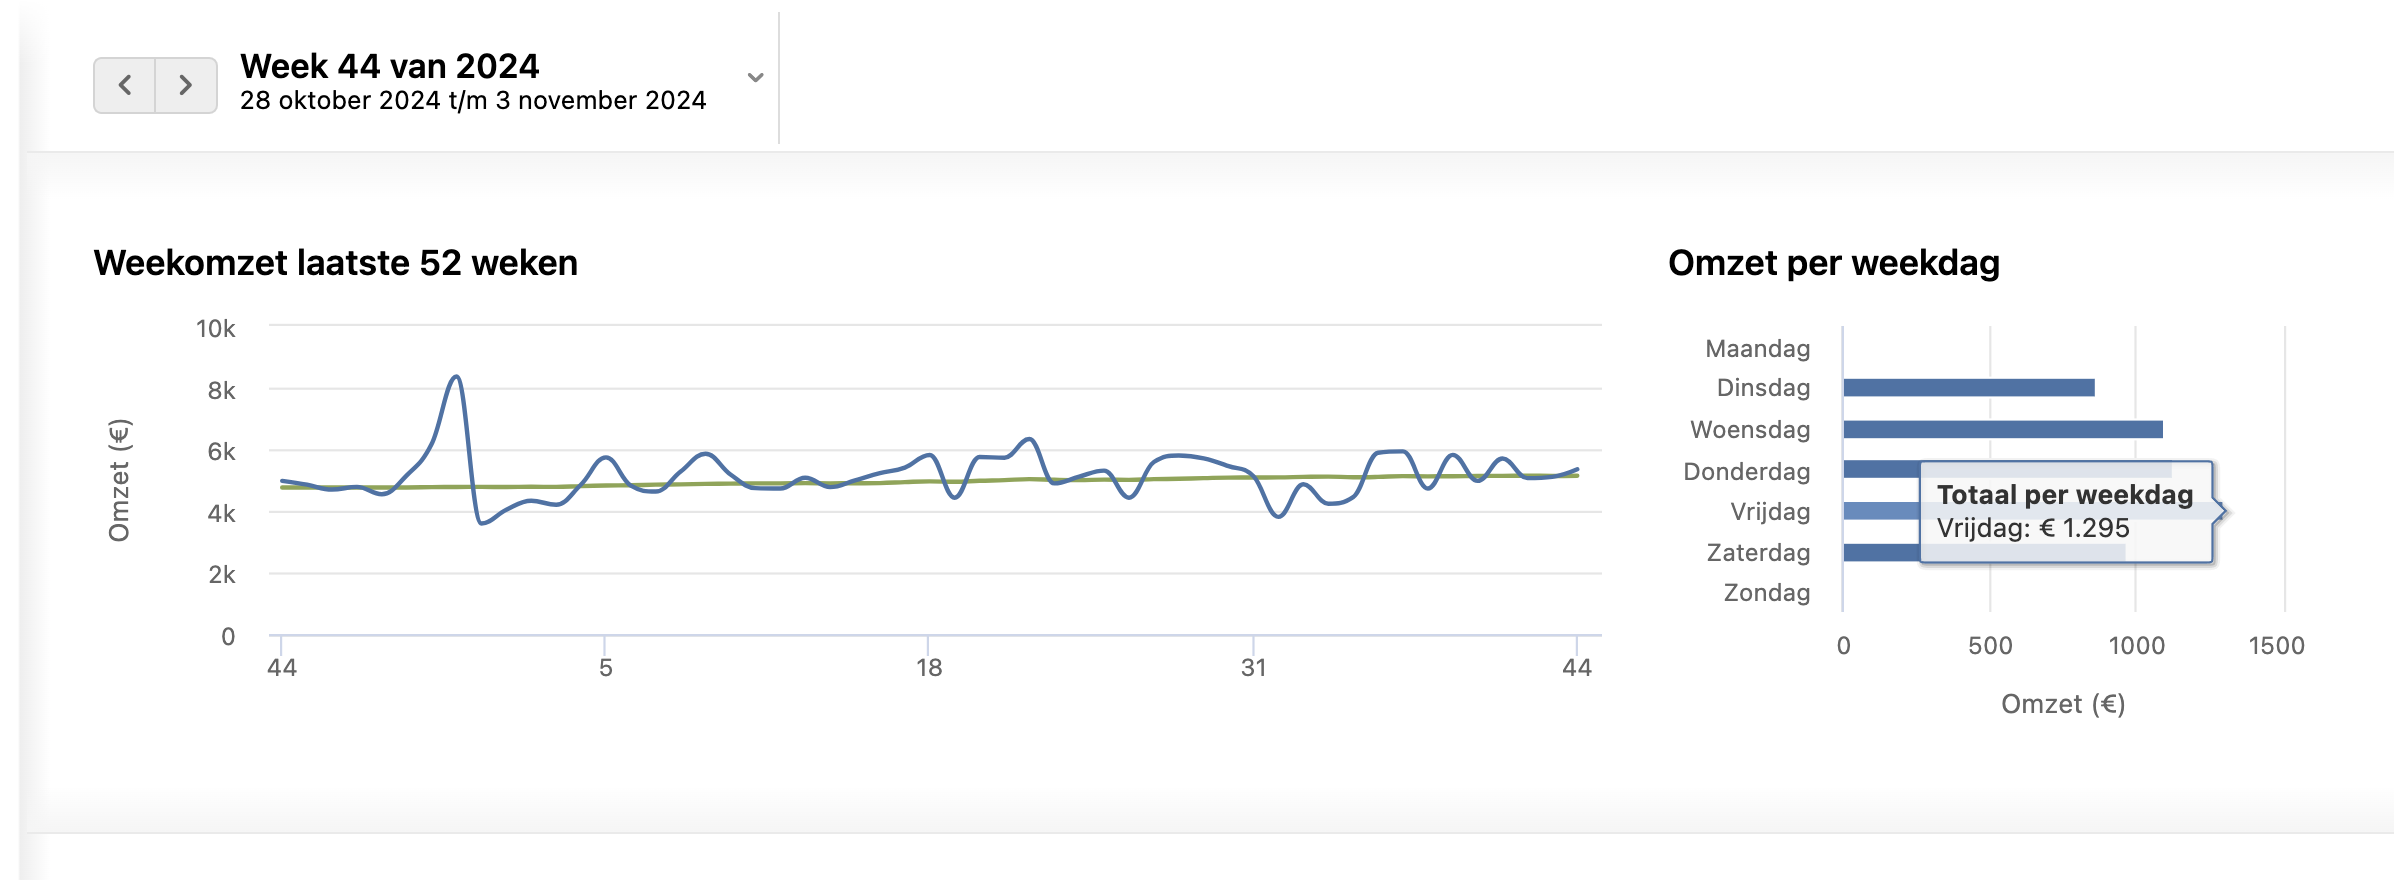
Task: Click the highlighted Vrijdag bar
Action: click(x=1881, y=511)
